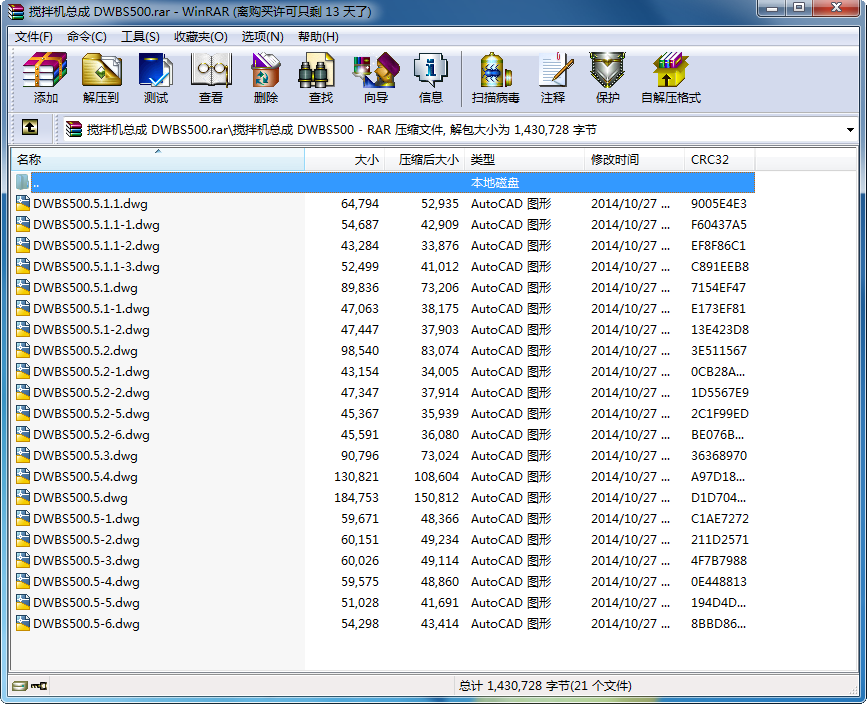The width and height of the screenshot is (867, 704).
Task: Run the Test (测试) archive tool
Action: click(x=156, y=78)
